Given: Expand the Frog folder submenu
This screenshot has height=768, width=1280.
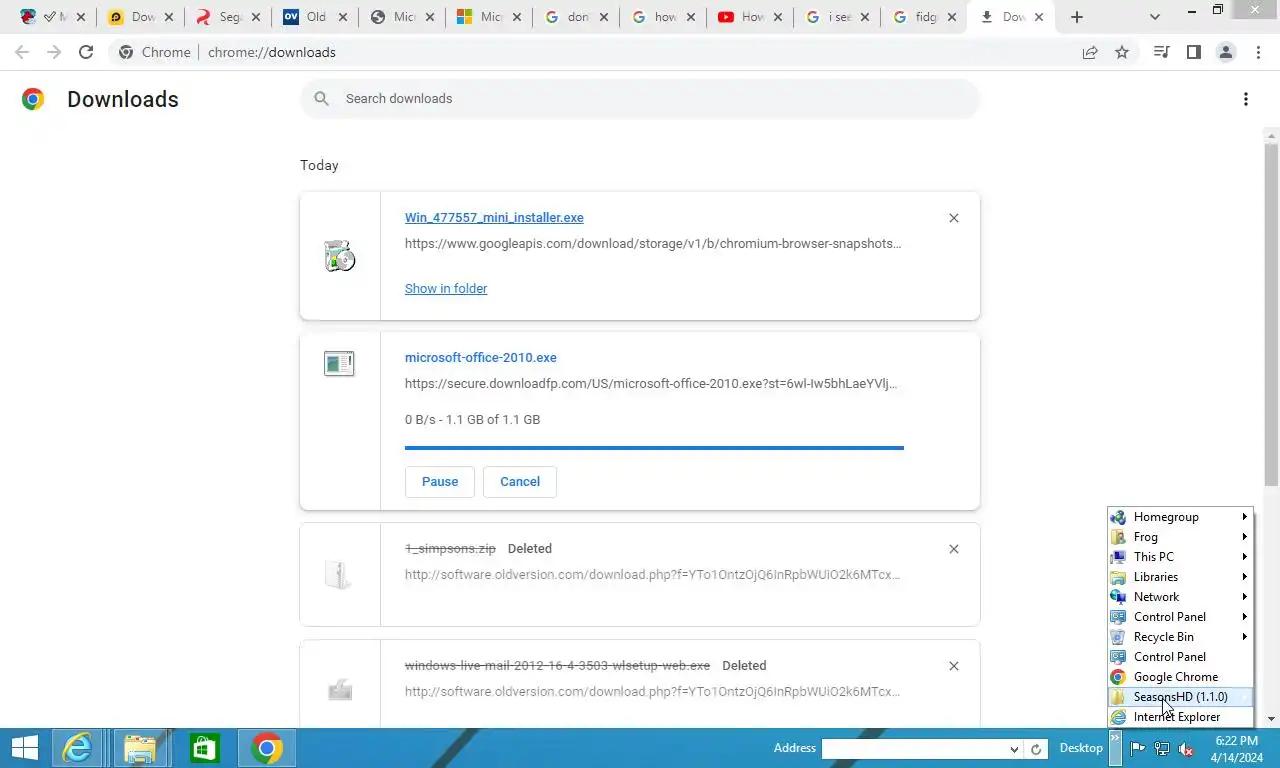Looking at the screenshot, I should (1180, 537).
